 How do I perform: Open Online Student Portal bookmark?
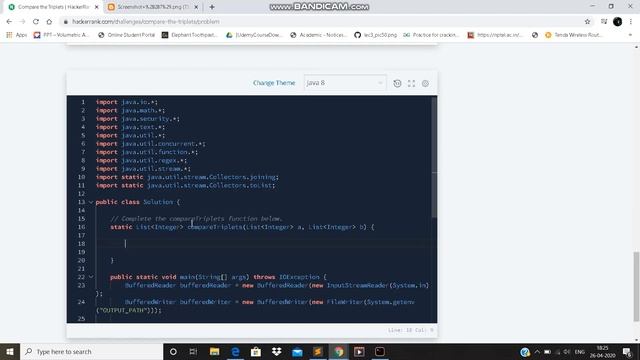coord(127,35)
